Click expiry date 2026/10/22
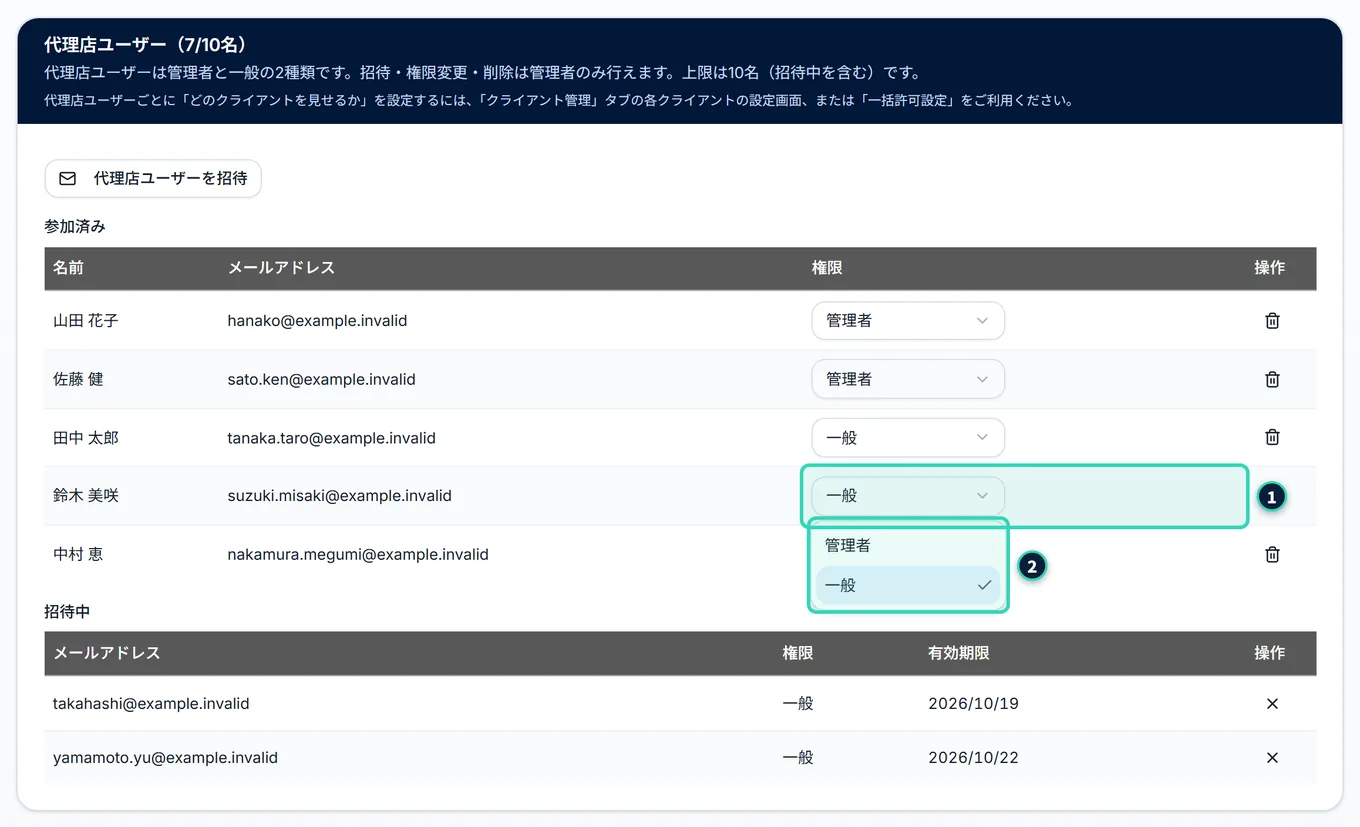The height and width of the screenshot is (827, 1360). click(x=973, y=758)
